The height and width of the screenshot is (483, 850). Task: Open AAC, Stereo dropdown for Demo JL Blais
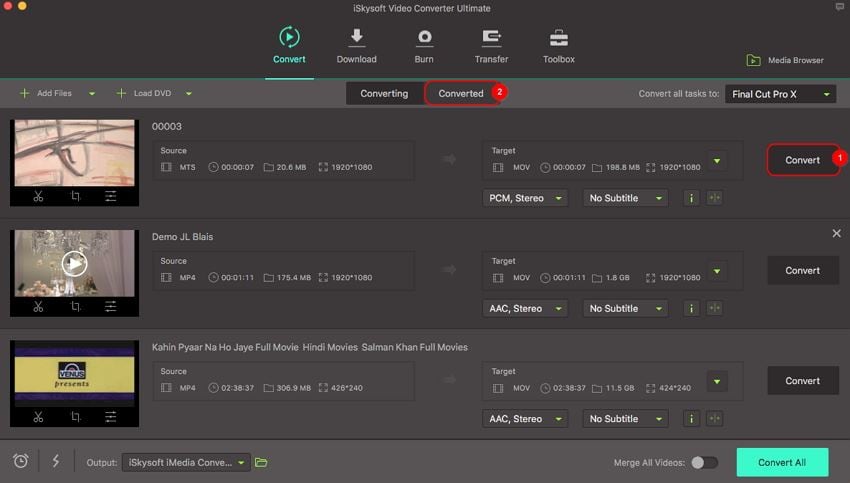click(x=525, y=308)
